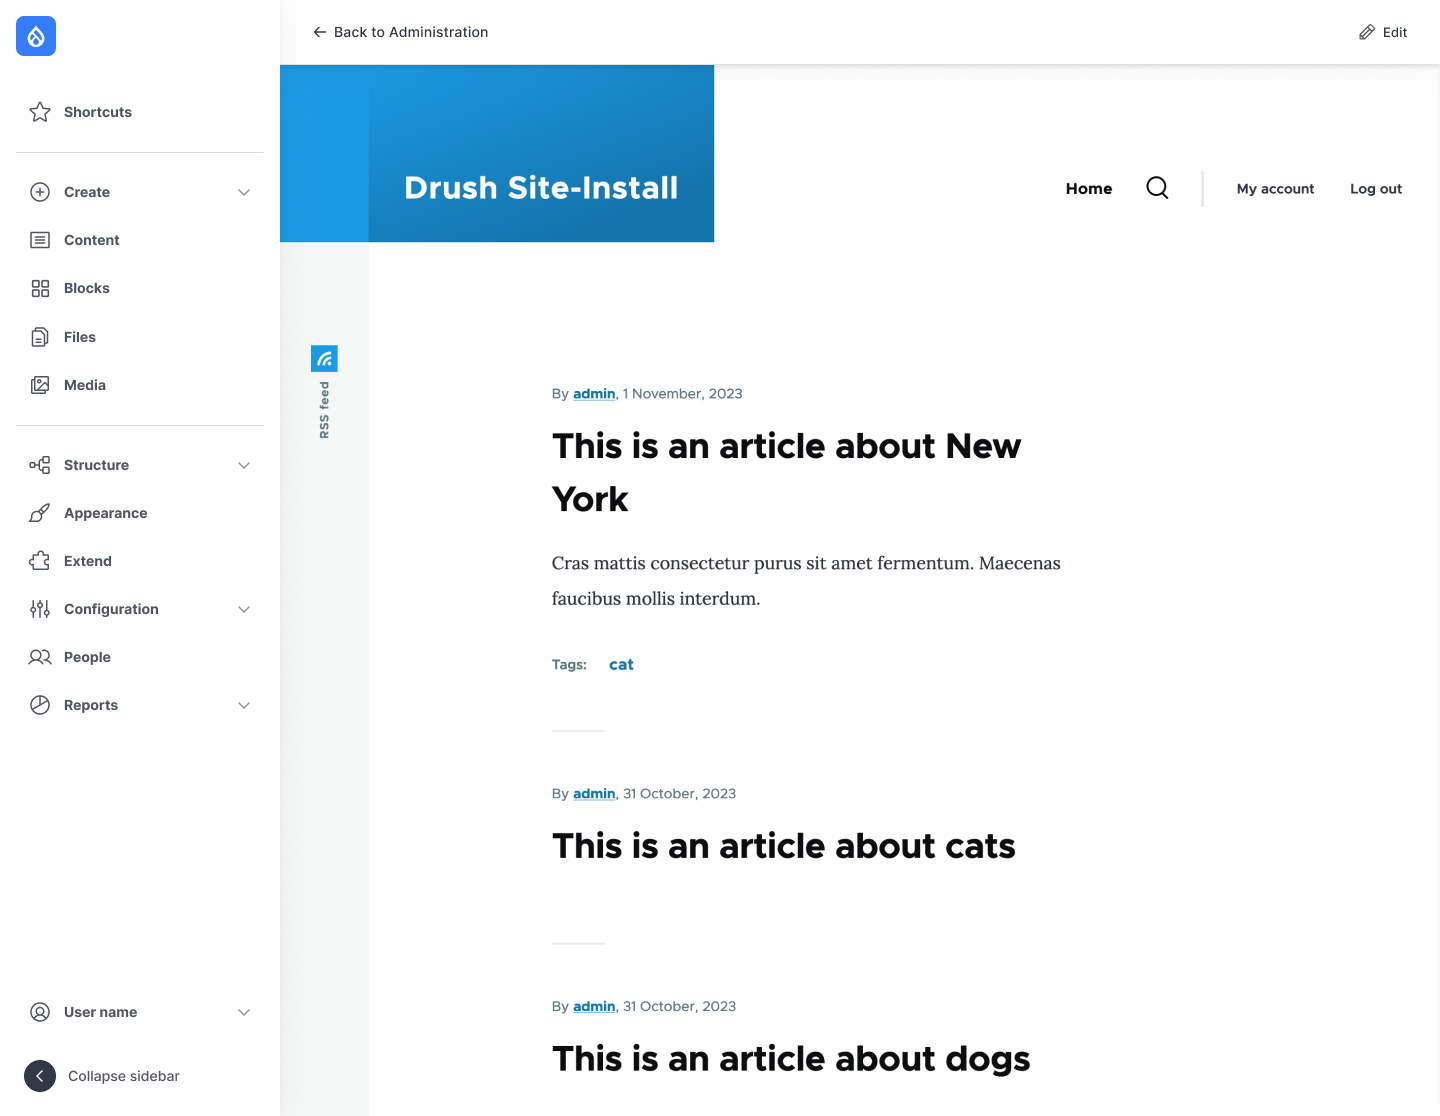The height and width of the screenshot is (1116, 1440).
Task: Open Extend via the puzzle piece icon
Action: (x=40, y=561)
